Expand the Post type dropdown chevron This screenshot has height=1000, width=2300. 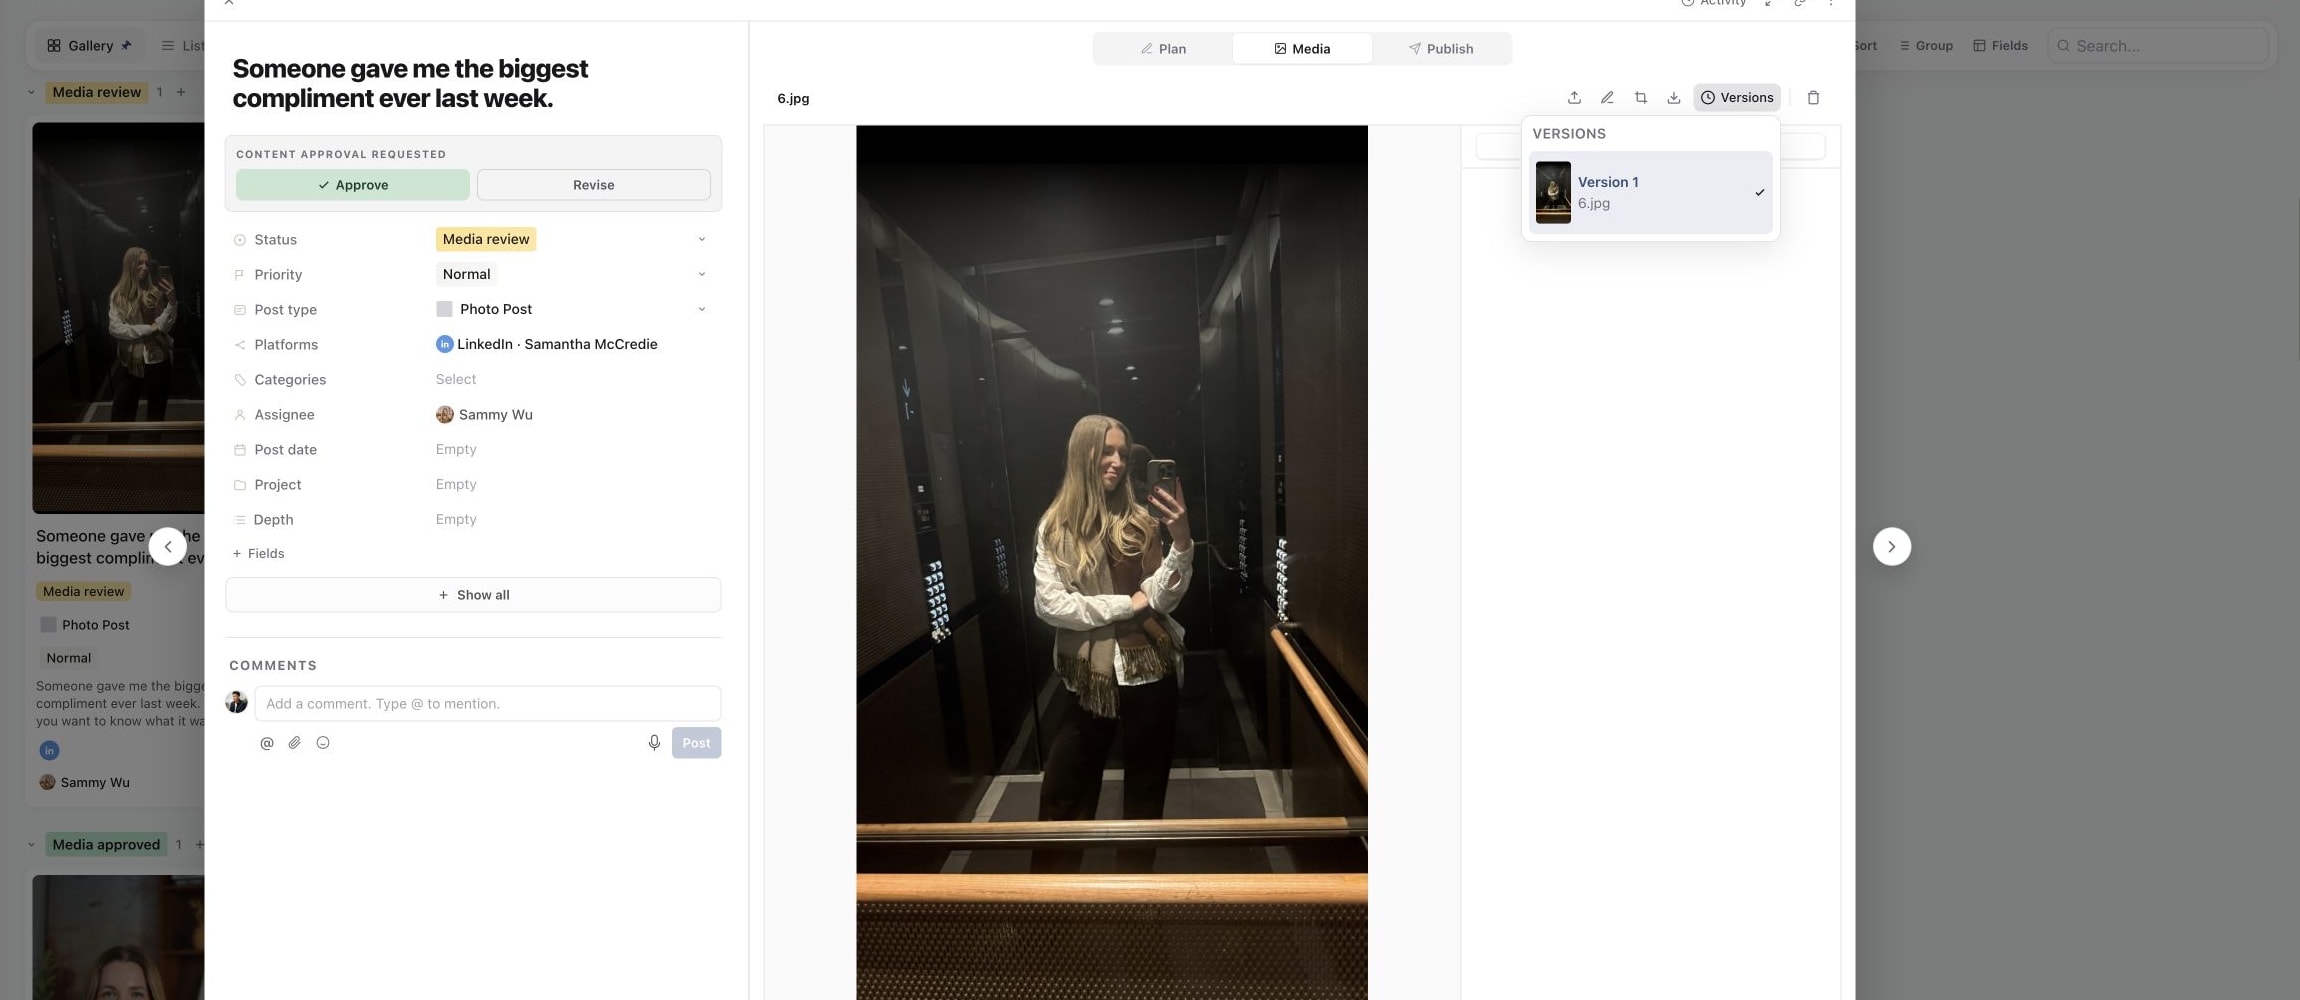pyautogui.click(x=702, y=309)
